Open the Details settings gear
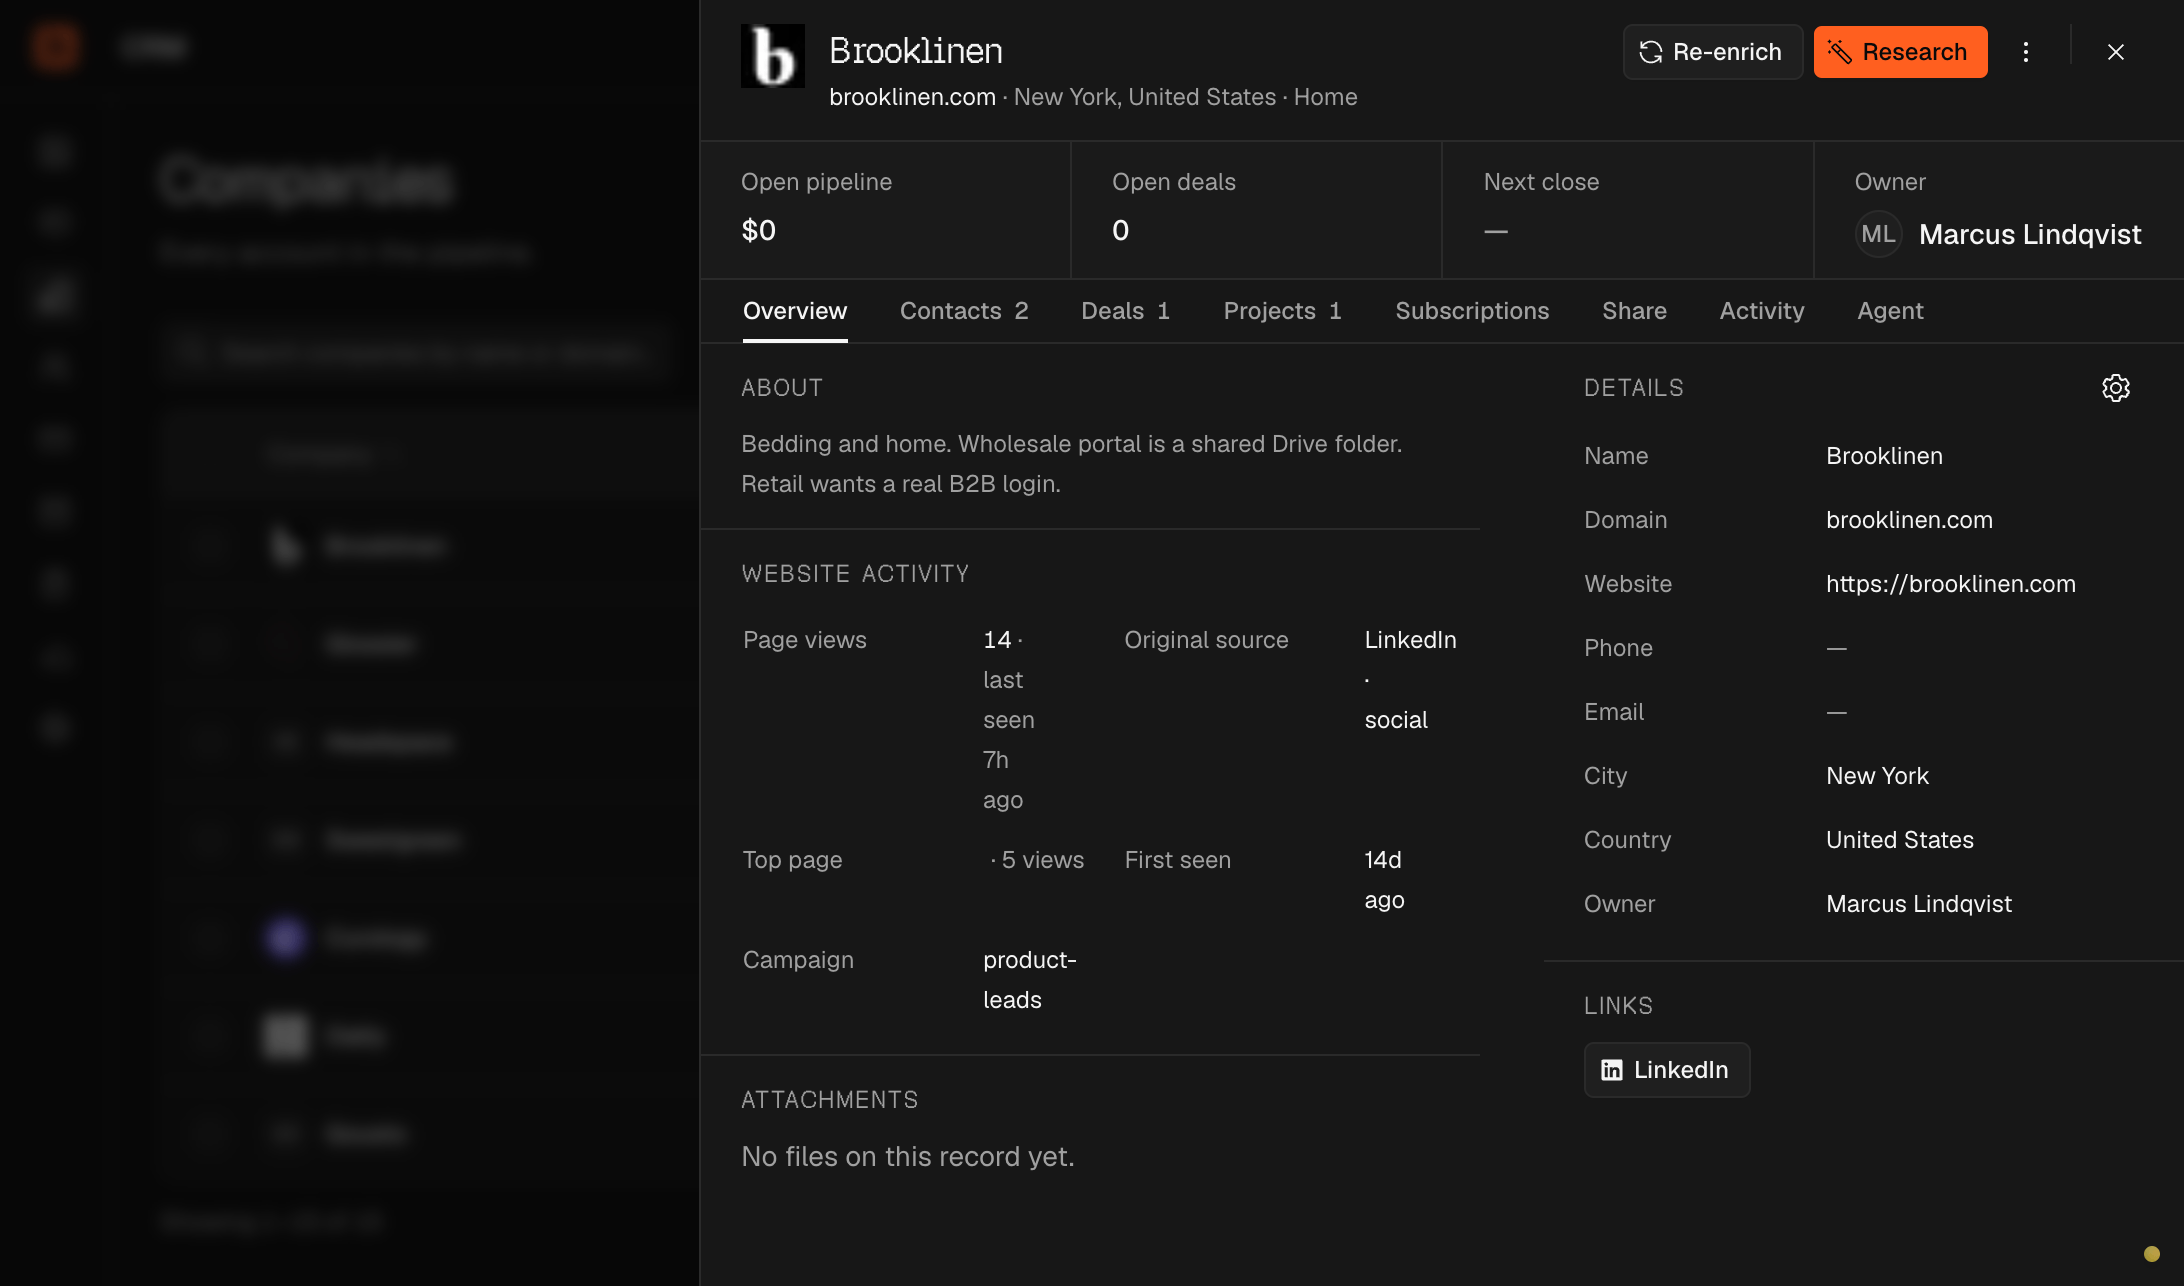This screenshot has width=2184, height=1286. (2116, 388)
